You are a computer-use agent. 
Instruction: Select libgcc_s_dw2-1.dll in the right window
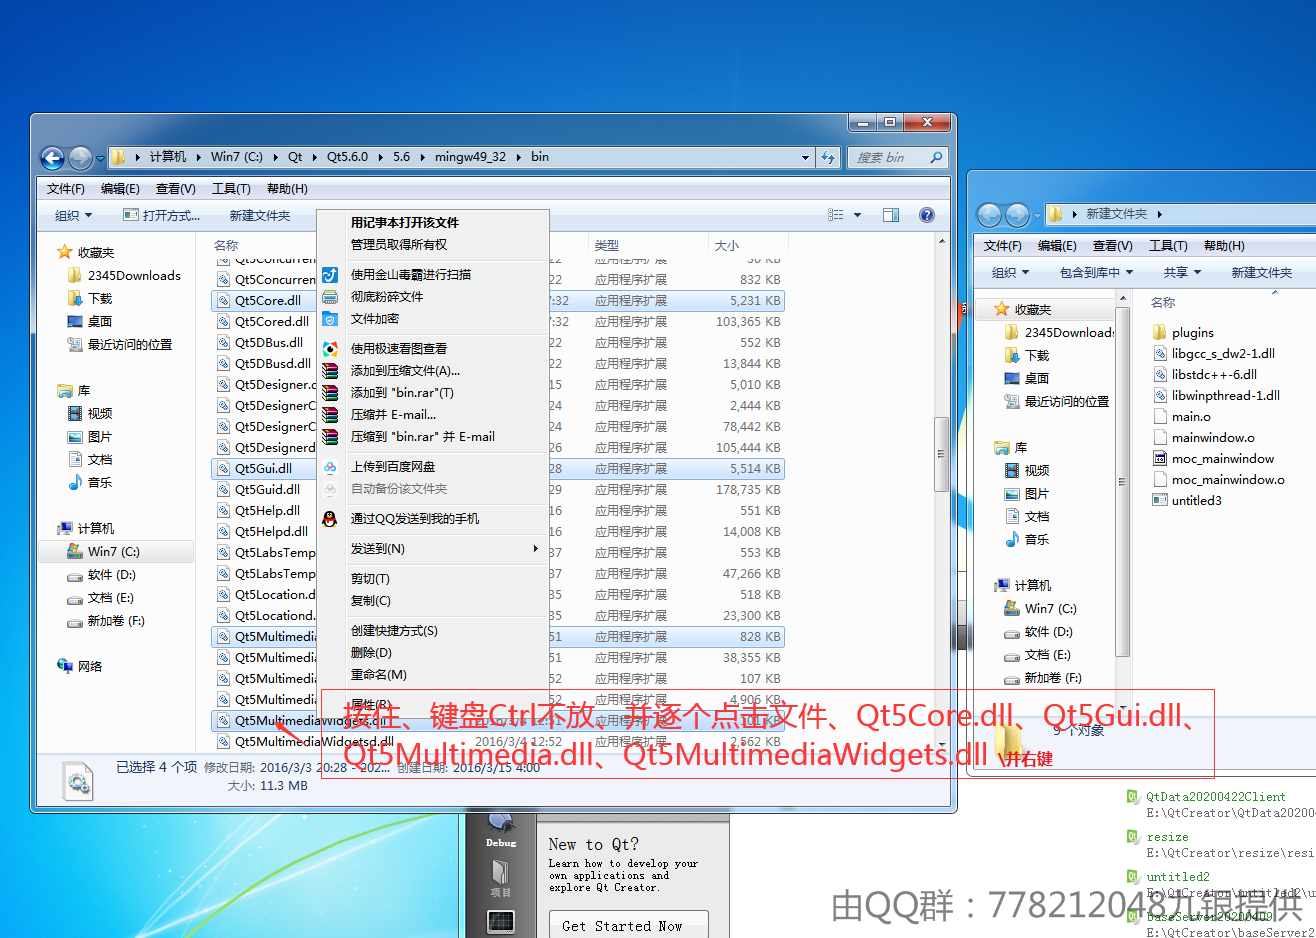pyautogui.click(x=1223, y=353)
